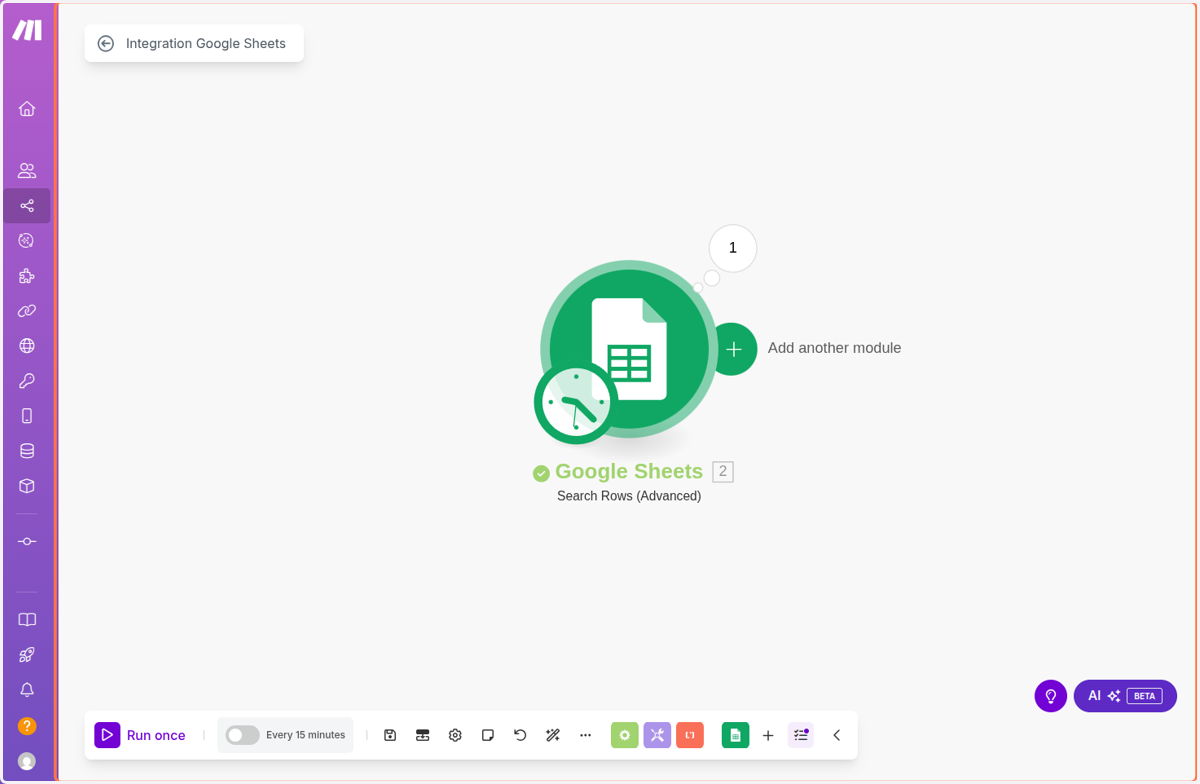1200x784 pixels.
Task: Open the green Flow control tool
Action: point(625,735)
